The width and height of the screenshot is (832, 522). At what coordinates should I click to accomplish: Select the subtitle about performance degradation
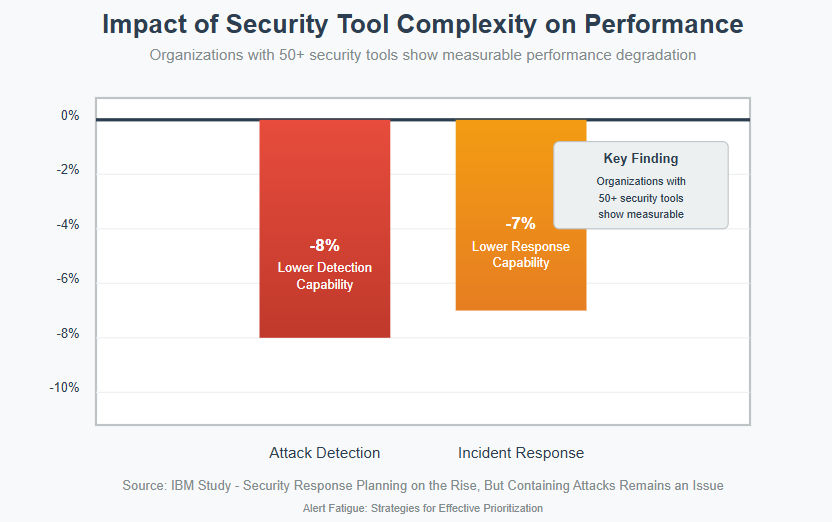423,55
